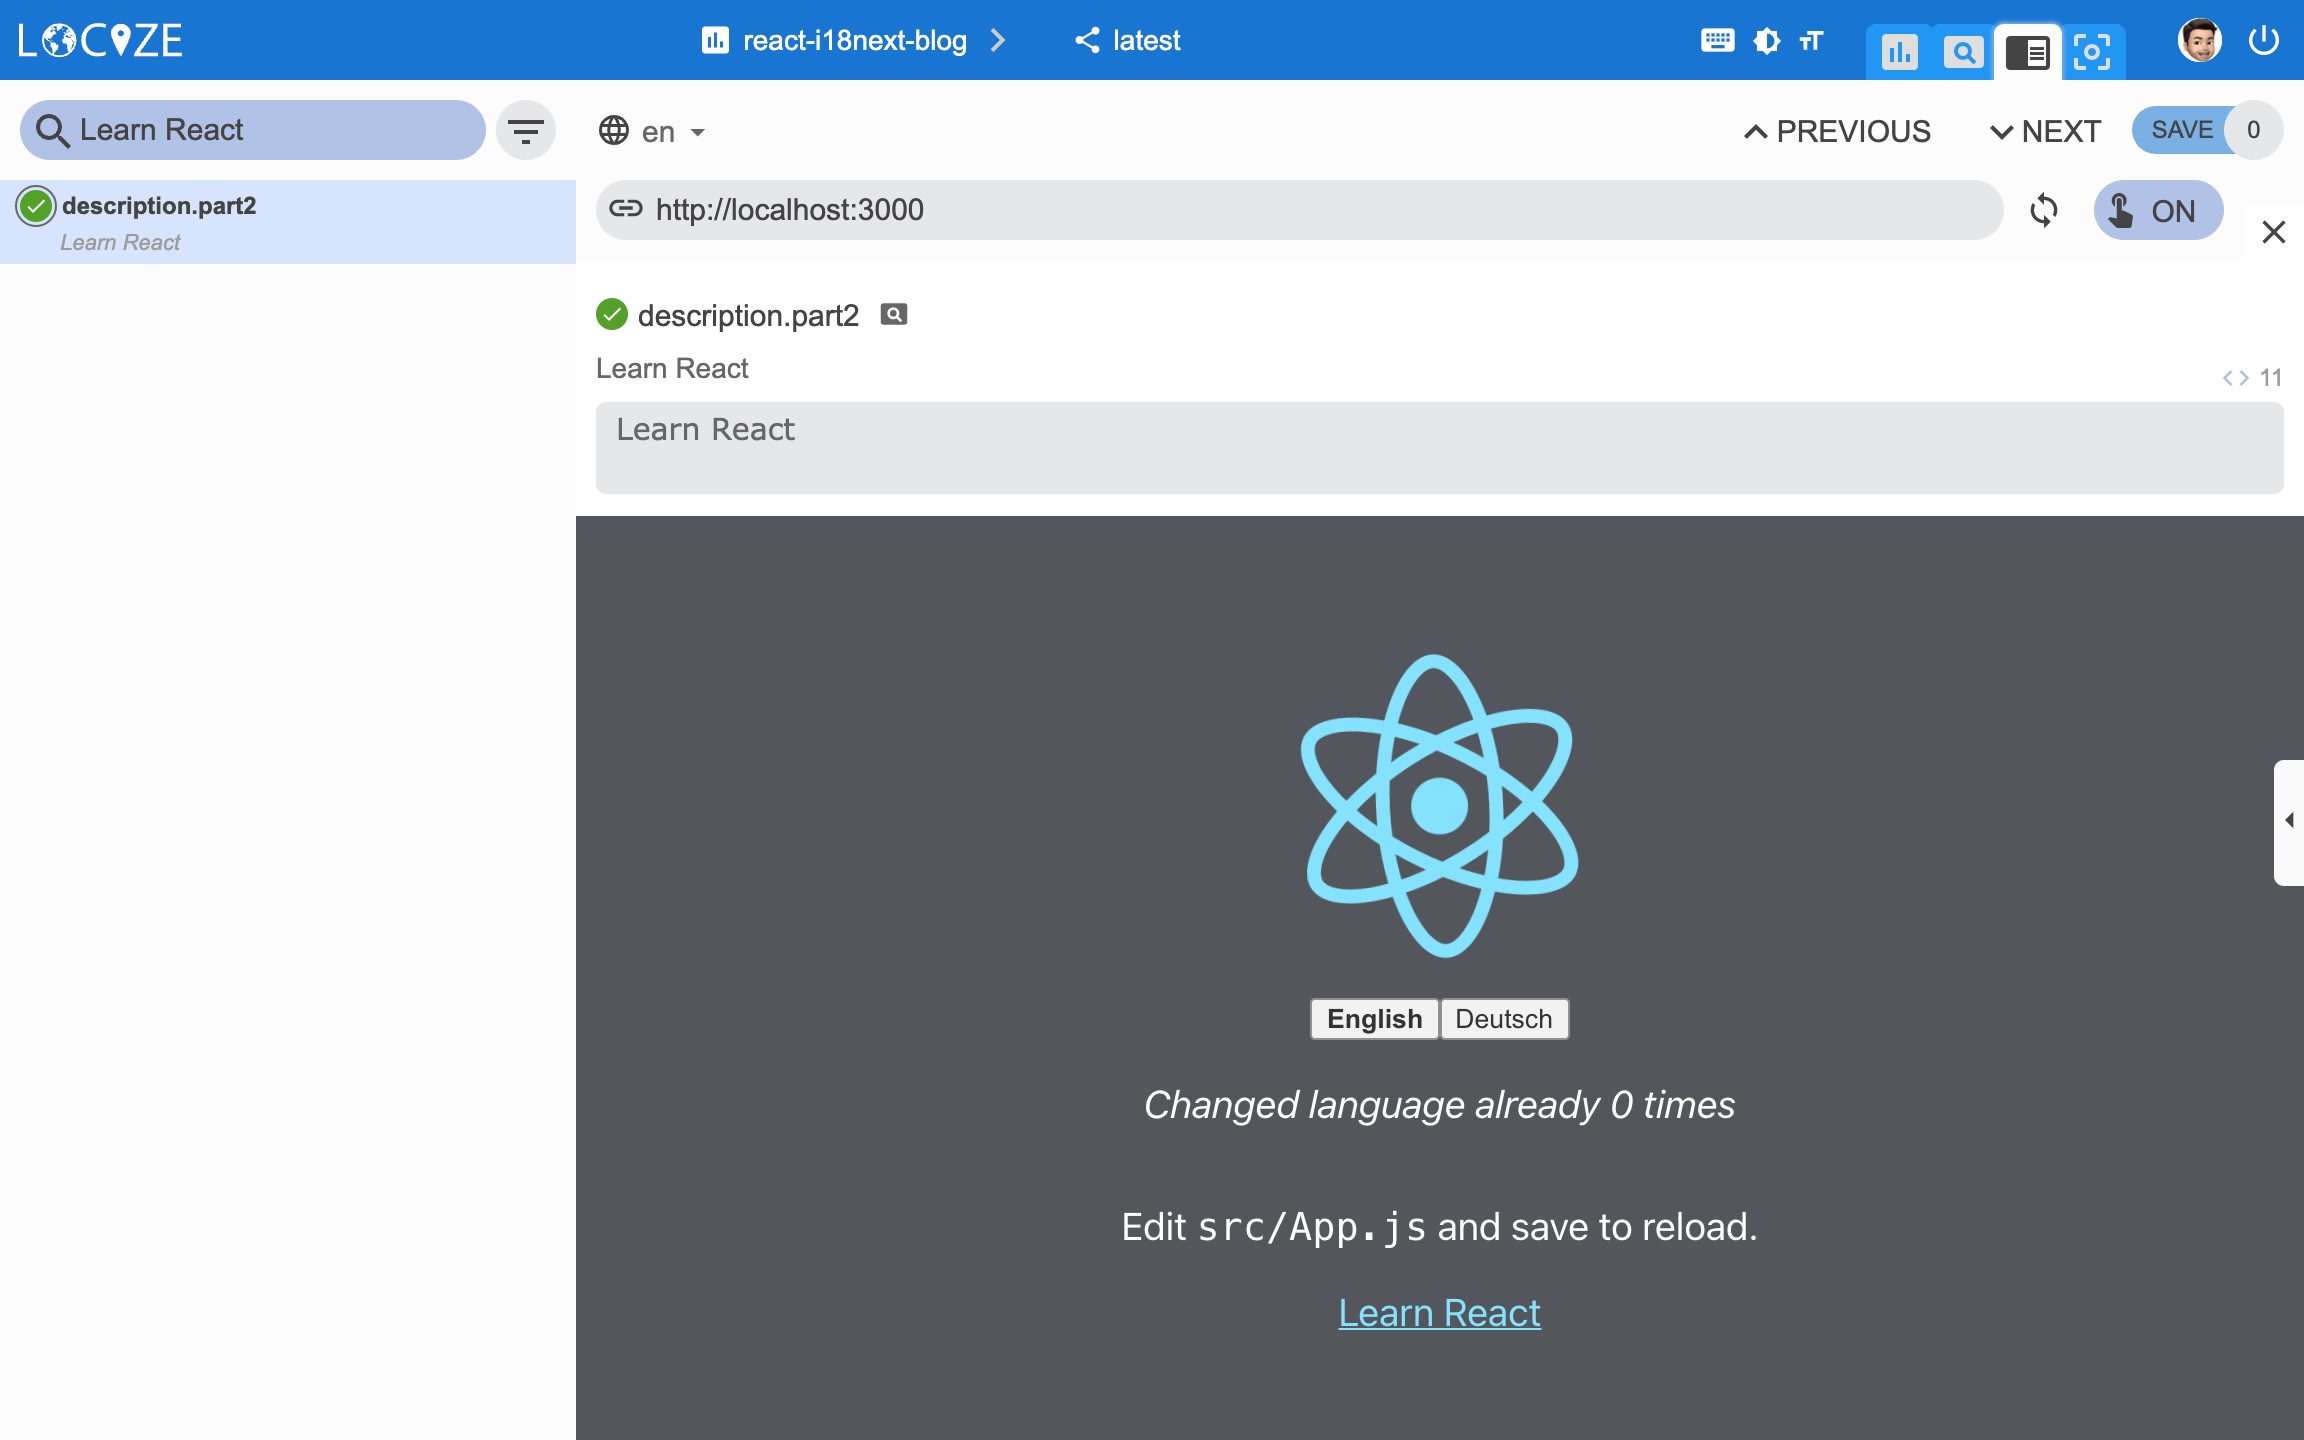The image size is (2304, 1440).
Task: Select English in the app preview
Action: [1374, 1019]
